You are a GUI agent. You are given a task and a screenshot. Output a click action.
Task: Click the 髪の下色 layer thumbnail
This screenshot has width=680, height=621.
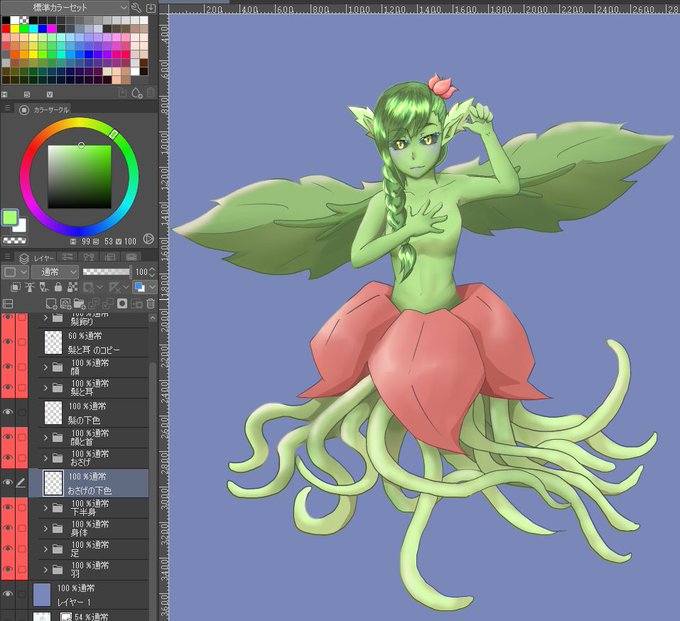tap(53, 412)
